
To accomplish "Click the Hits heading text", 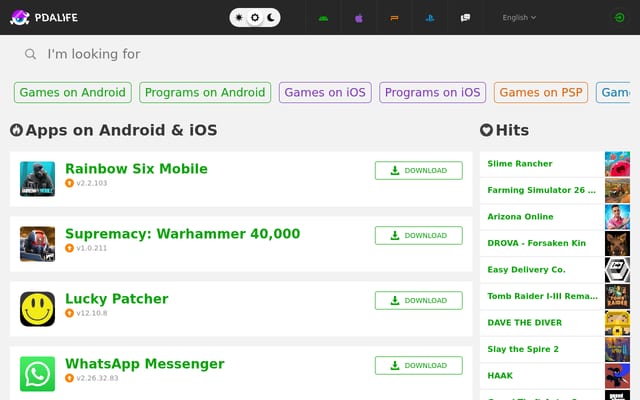I will [x=512, y=130].
